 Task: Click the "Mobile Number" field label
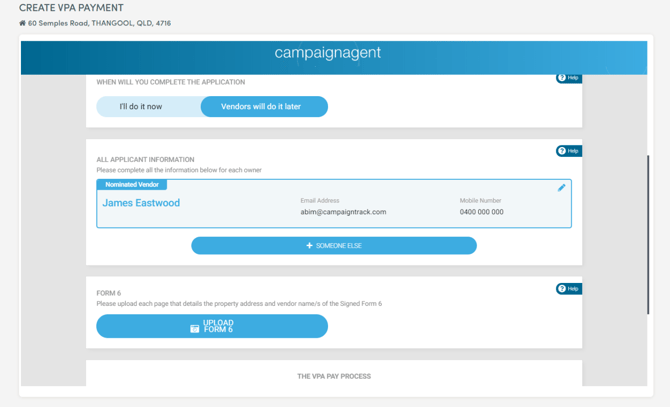click(x=480, y=200)
